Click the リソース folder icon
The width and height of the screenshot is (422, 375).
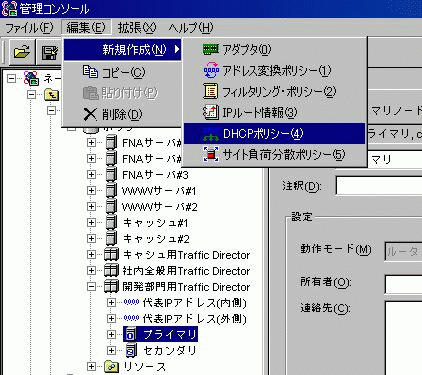pyautogui.click(x=112, y=367)
